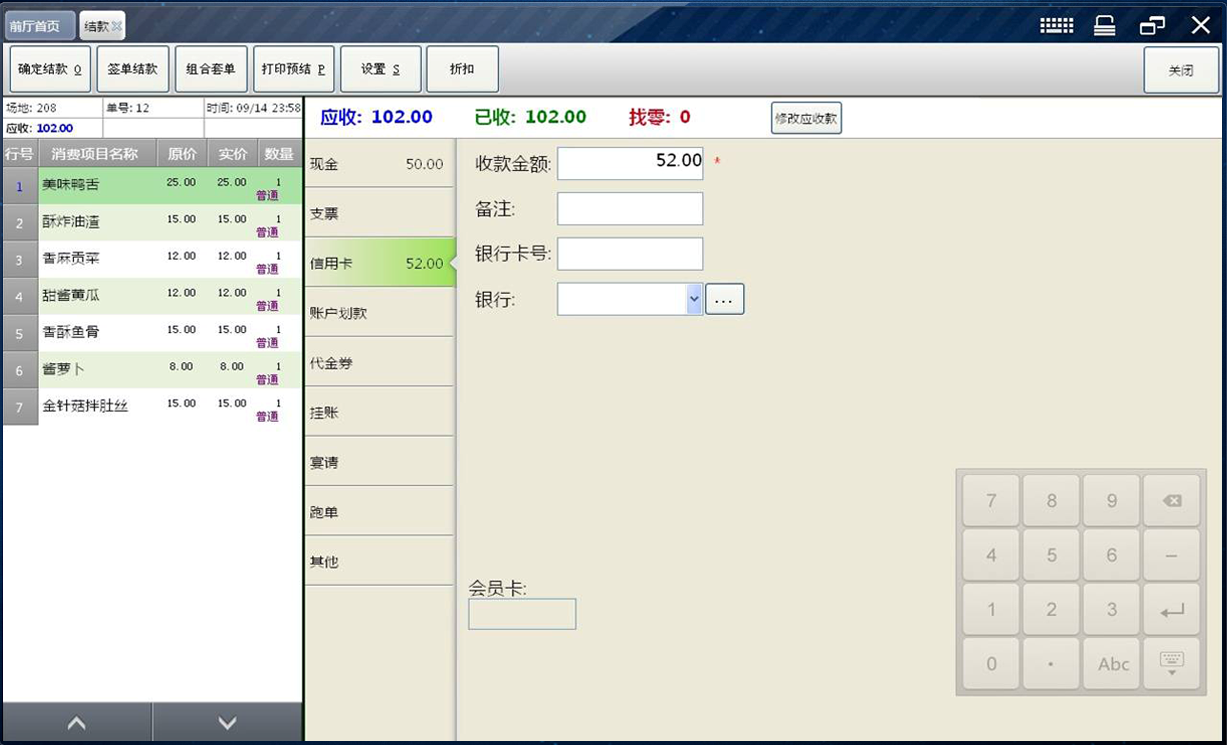The height and width of the screenshot is (745, 1227).
Task: Focus the 备注 input field
Action: (630, 209)
